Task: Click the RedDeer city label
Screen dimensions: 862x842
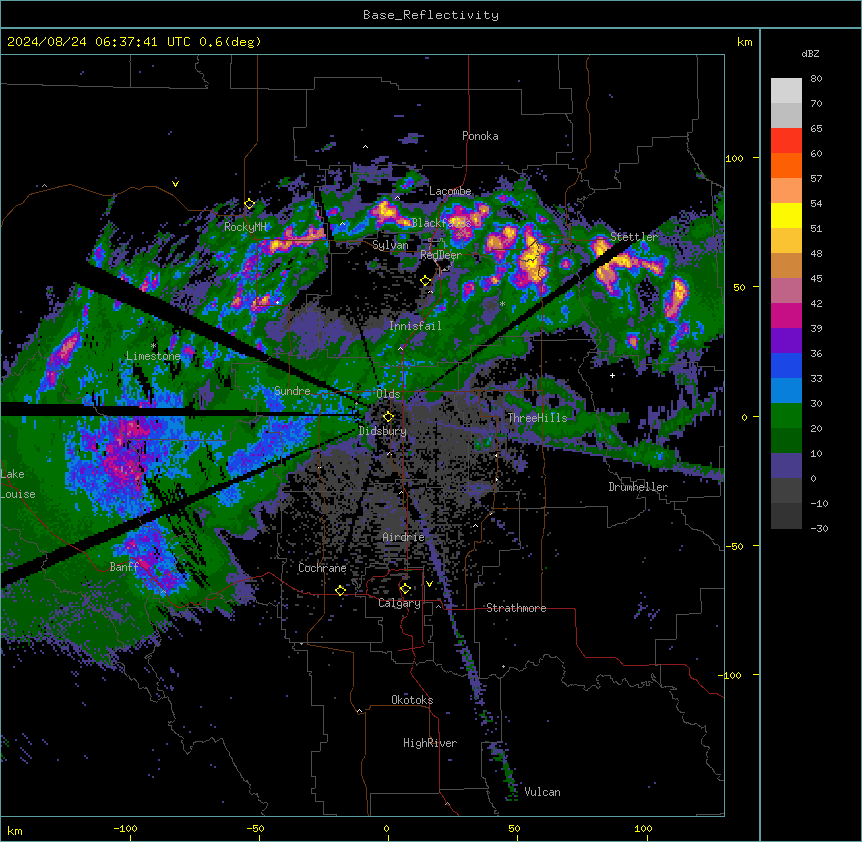Action: (441, 255)
